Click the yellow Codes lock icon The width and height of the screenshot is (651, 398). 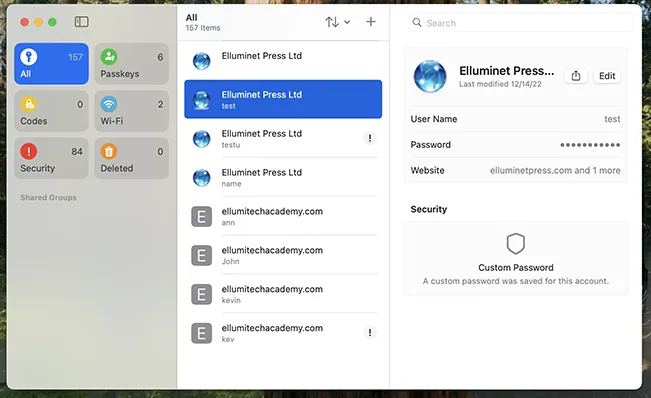coord(29,104)
